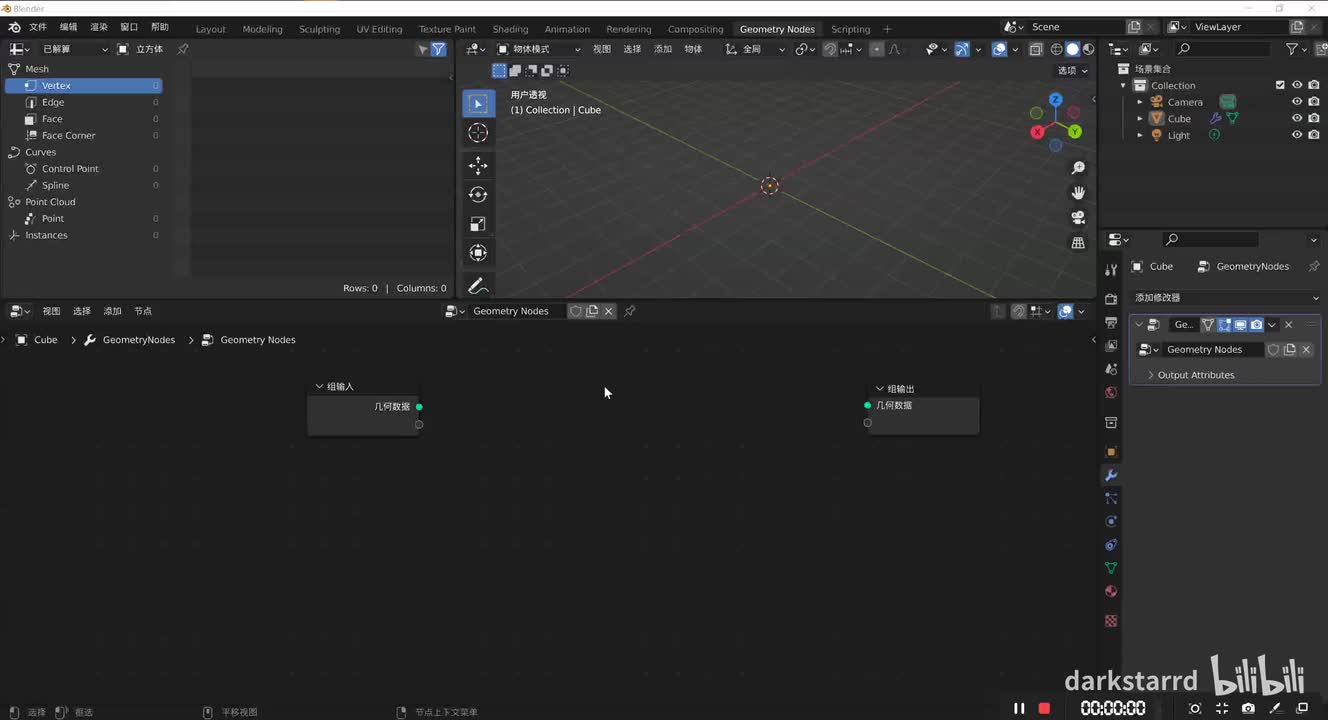1328x720 pixels.
Task: Open the Object Data green triangle tab
Action: [x=1111, y=568]
